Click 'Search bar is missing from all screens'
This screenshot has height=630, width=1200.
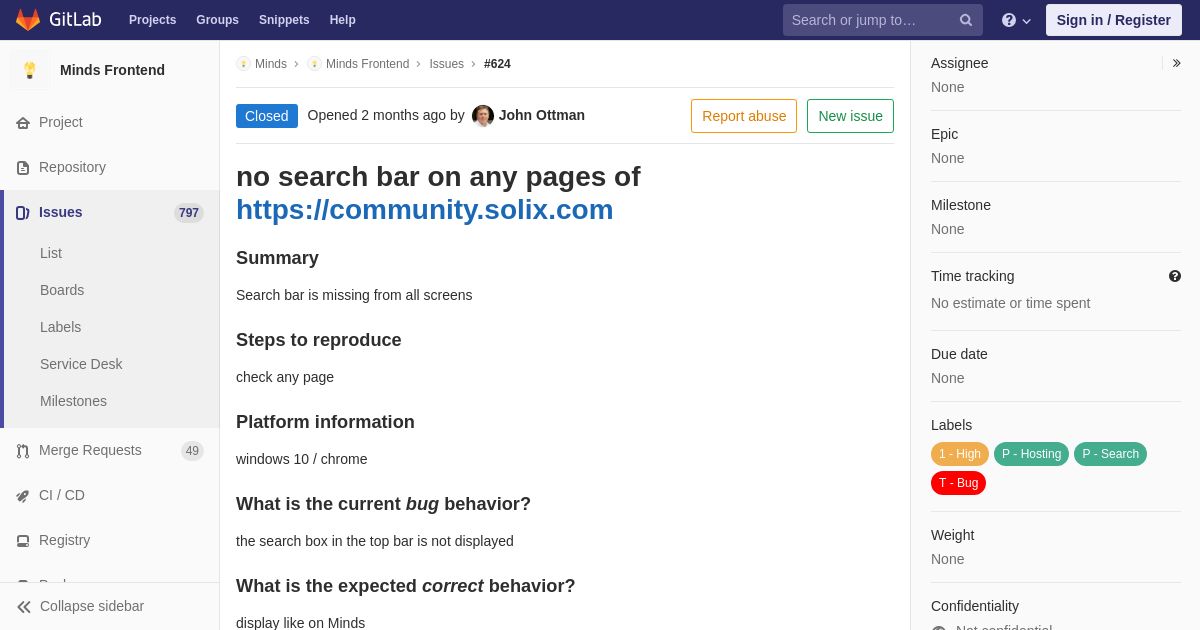pyautogui.click(x=354, y=295)
